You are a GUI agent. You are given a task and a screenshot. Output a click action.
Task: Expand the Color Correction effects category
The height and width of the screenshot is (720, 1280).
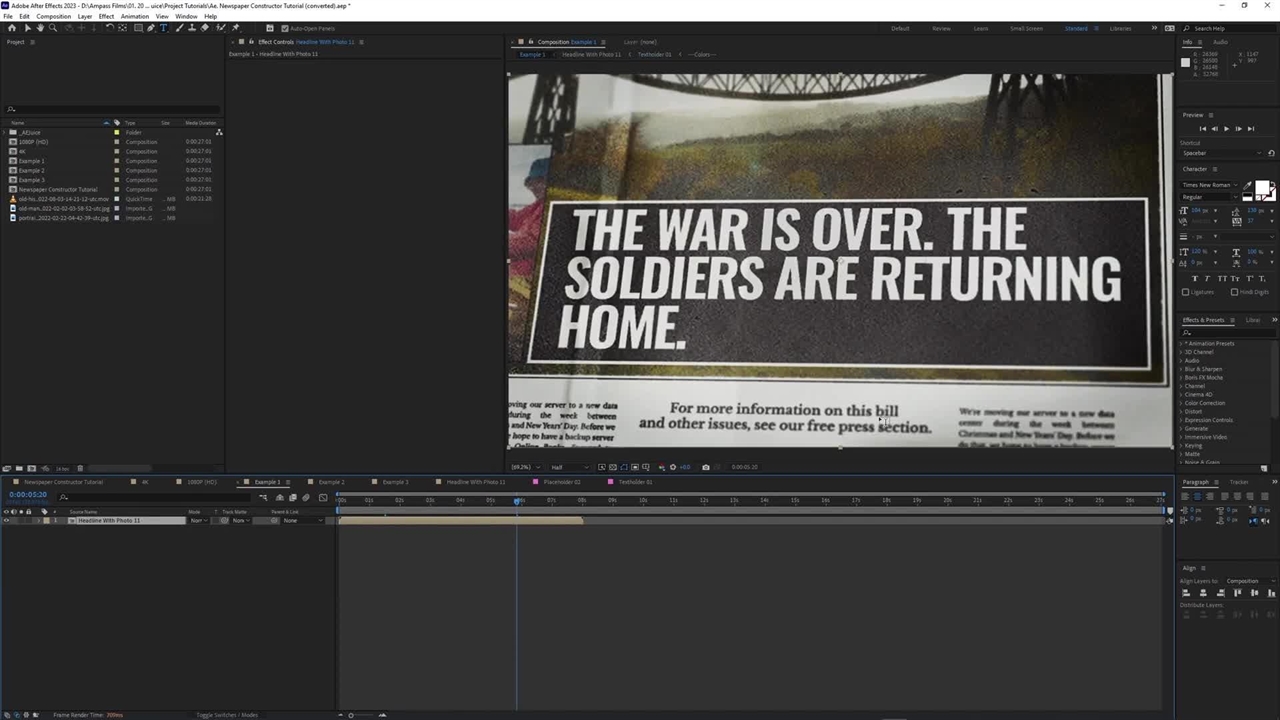pyautogui.click(x=1181, y=403)
